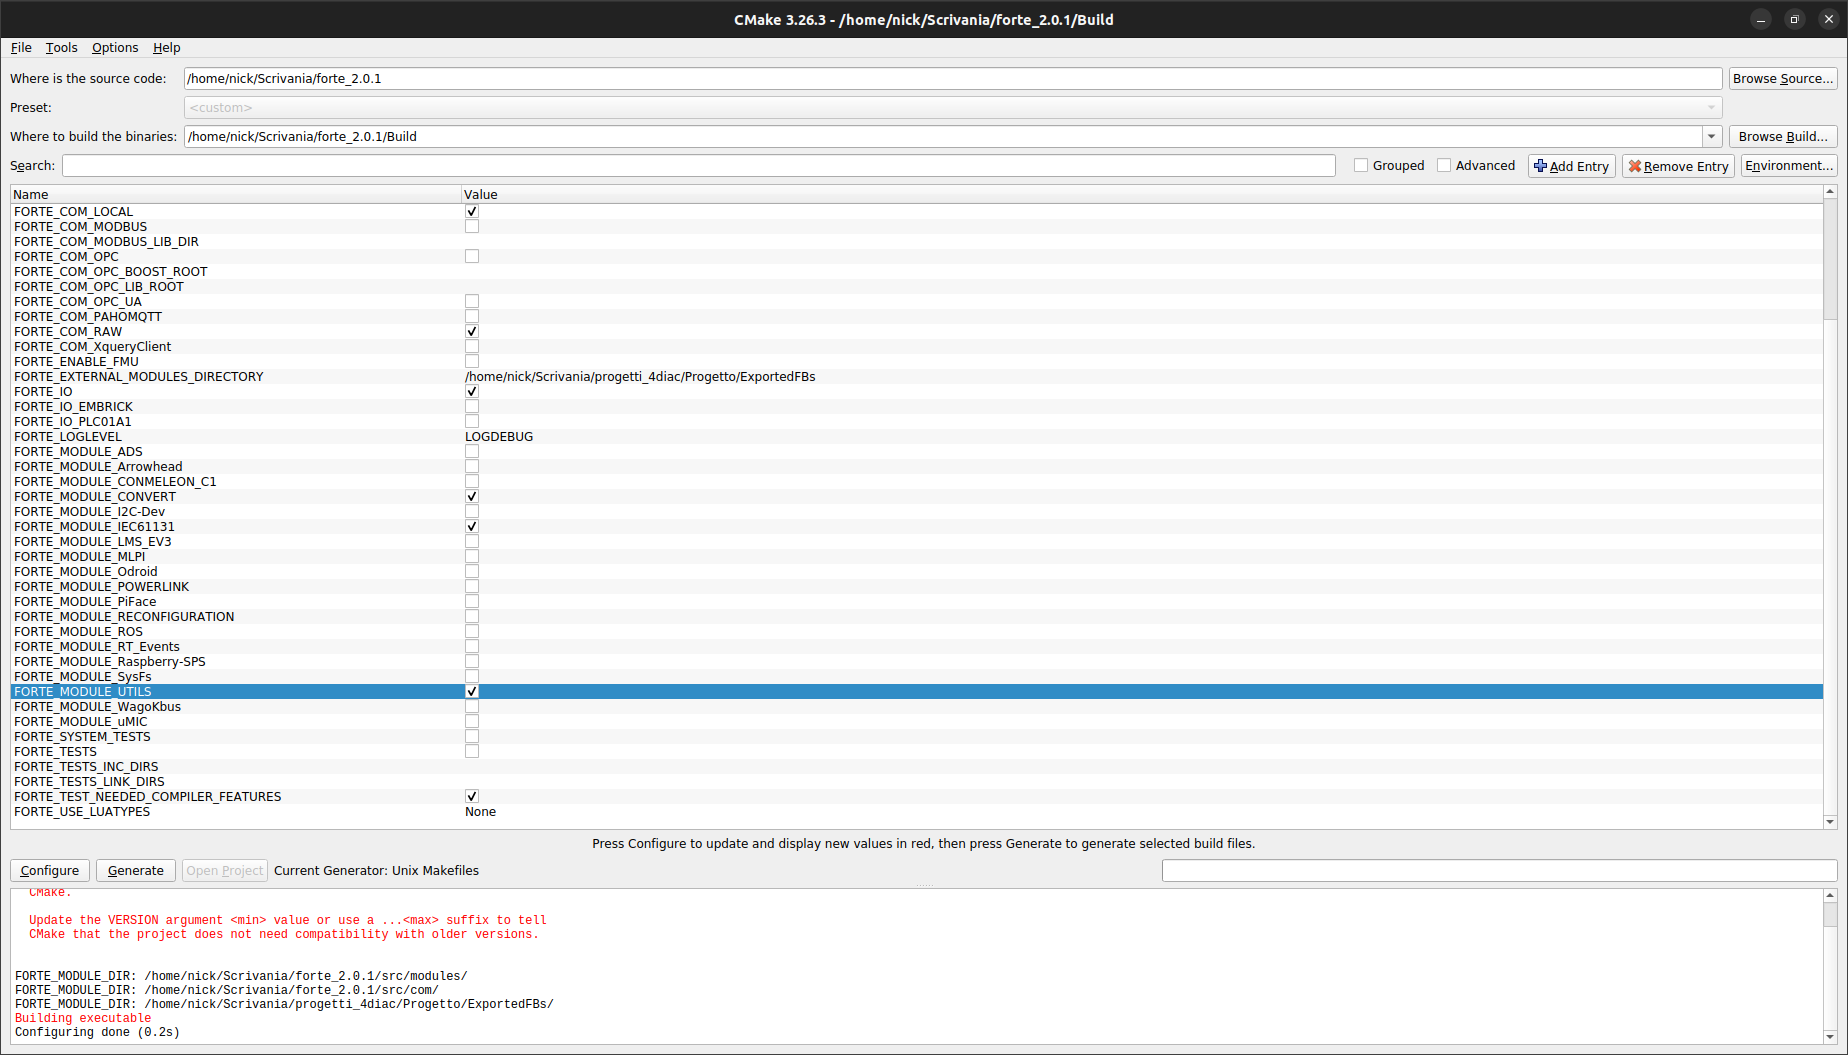Edit the FORTE_EXTERNAL_MODULES_DIRECTORY path value
This screenshot has width=1848, height=1055.
pos(640,376)
